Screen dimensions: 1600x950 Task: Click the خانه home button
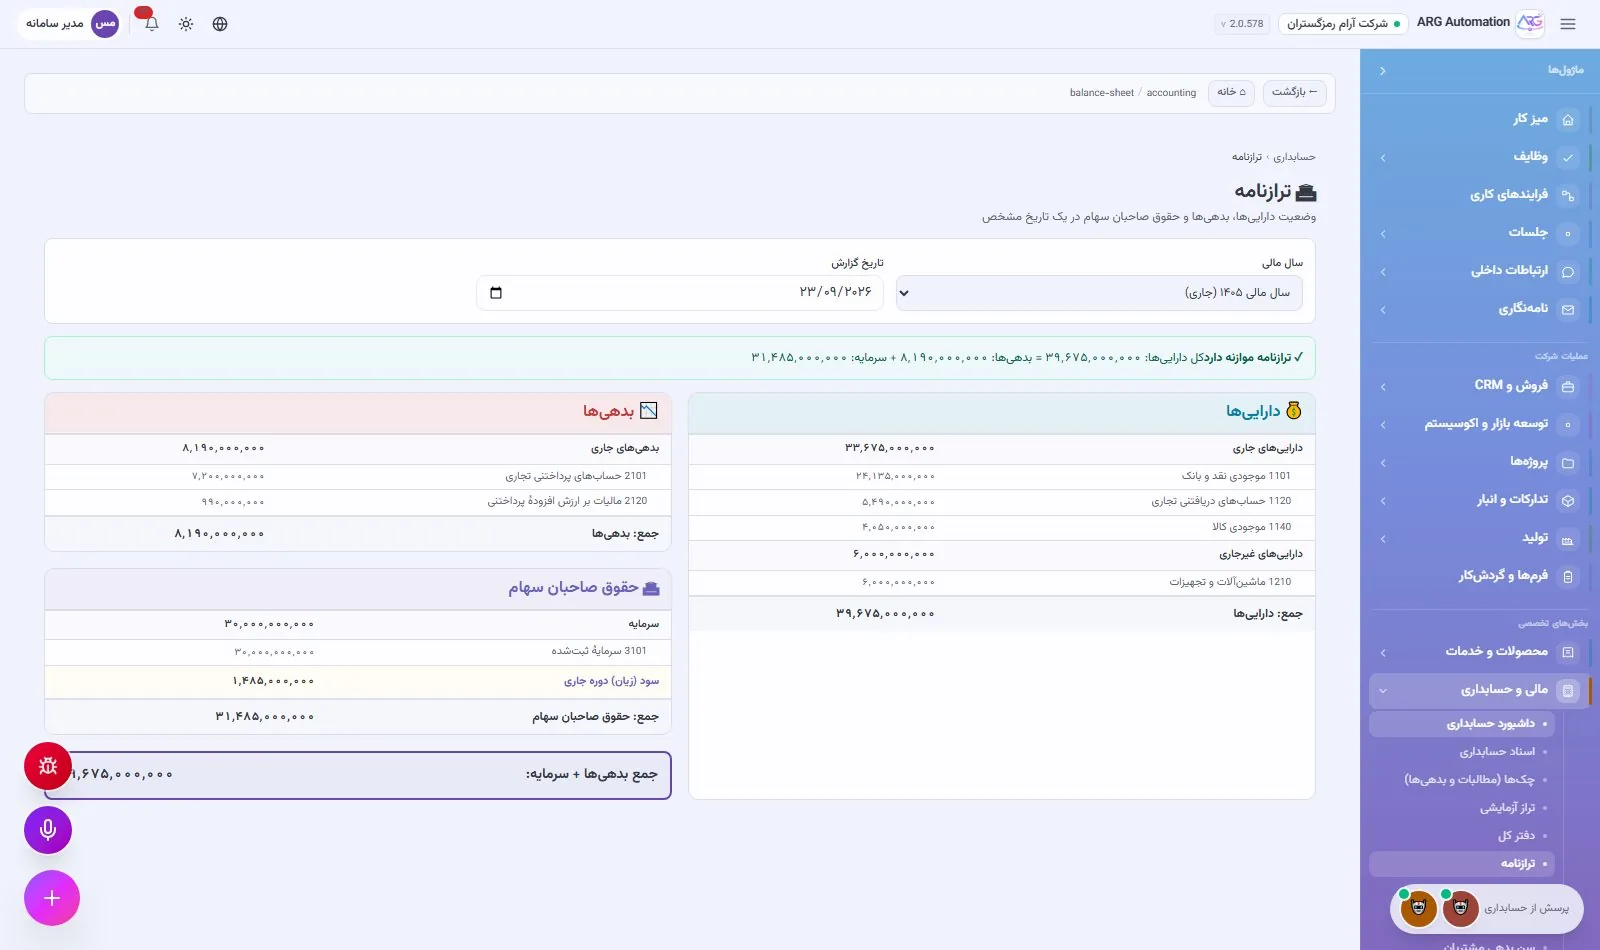1231,92
